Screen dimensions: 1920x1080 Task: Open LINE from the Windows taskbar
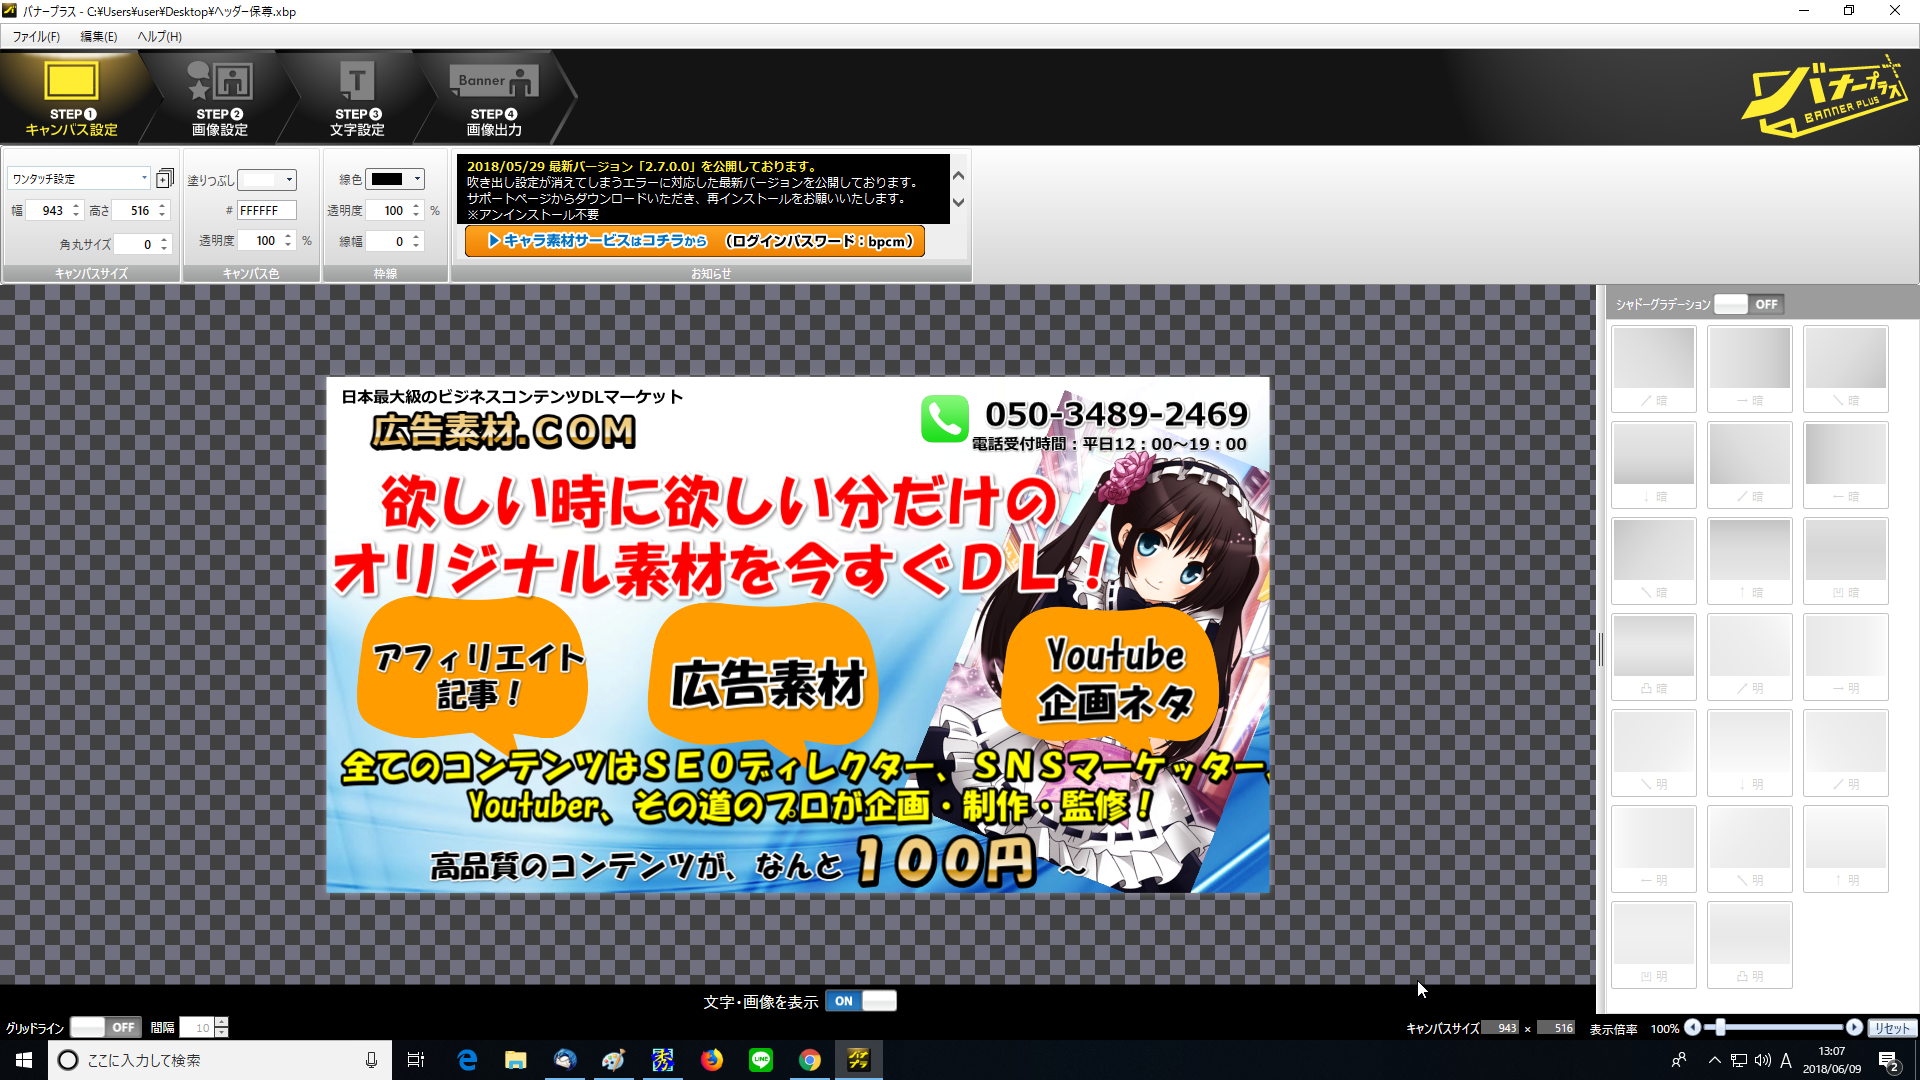760,1060
